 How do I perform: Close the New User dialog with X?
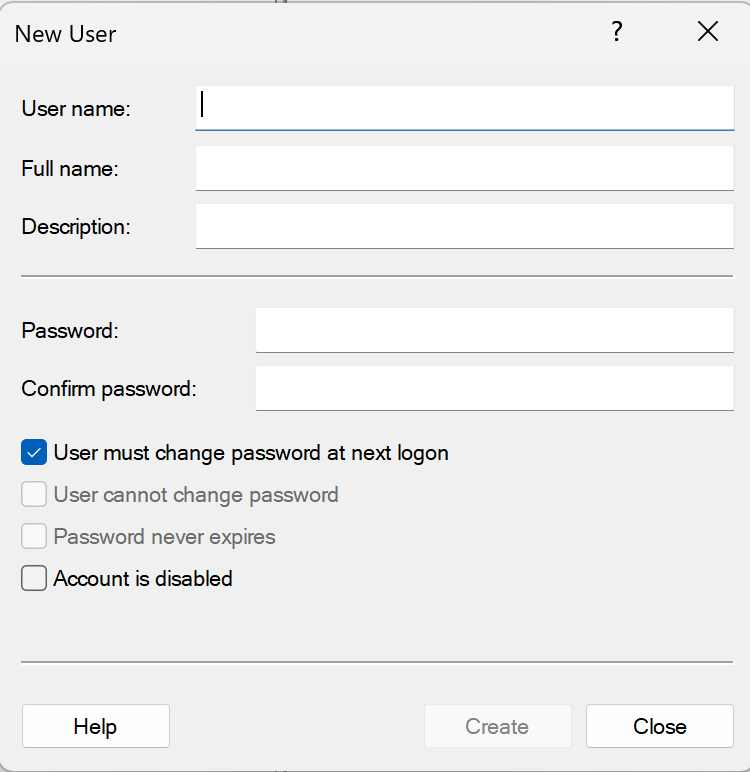[x=708, y=32]
